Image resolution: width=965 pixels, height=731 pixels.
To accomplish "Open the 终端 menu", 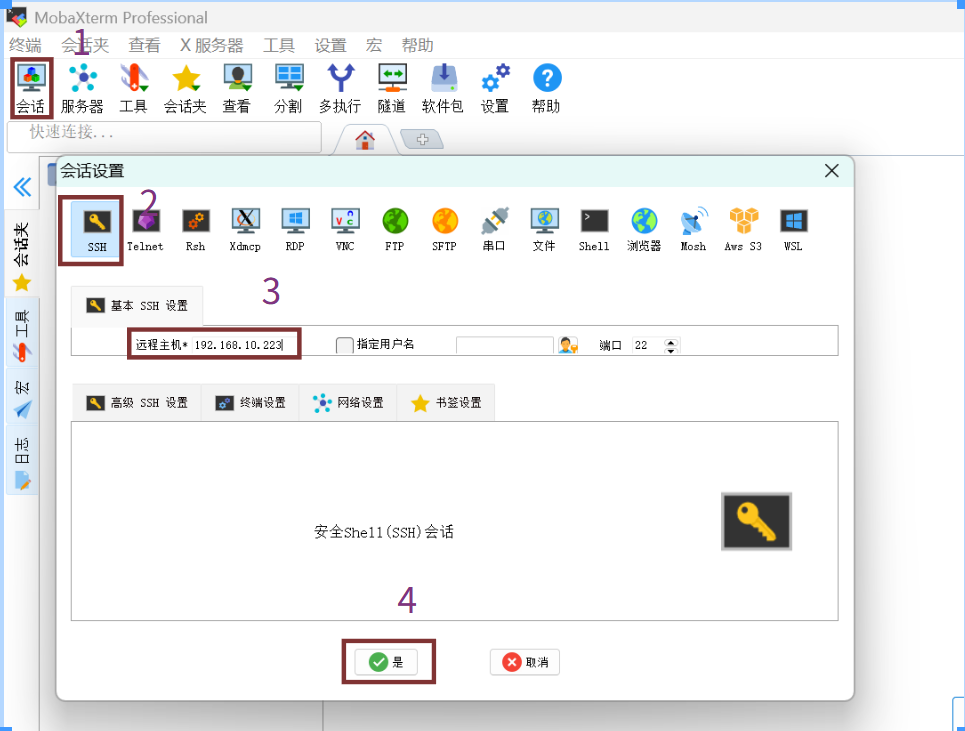I will coord(25,46).
